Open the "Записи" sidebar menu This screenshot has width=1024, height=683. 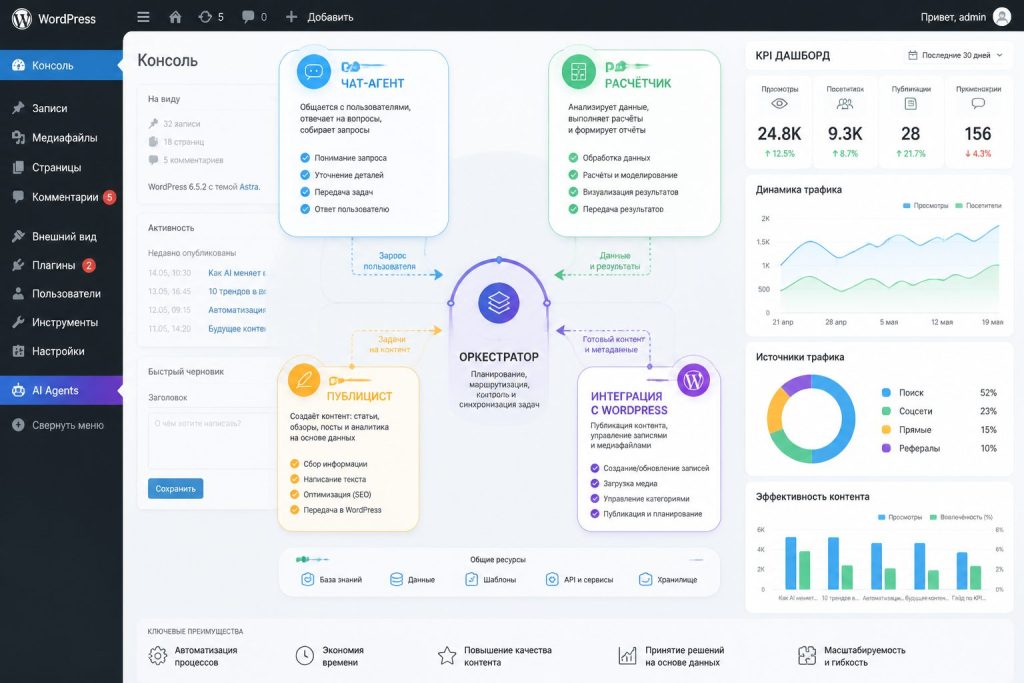tap(61, 108)
